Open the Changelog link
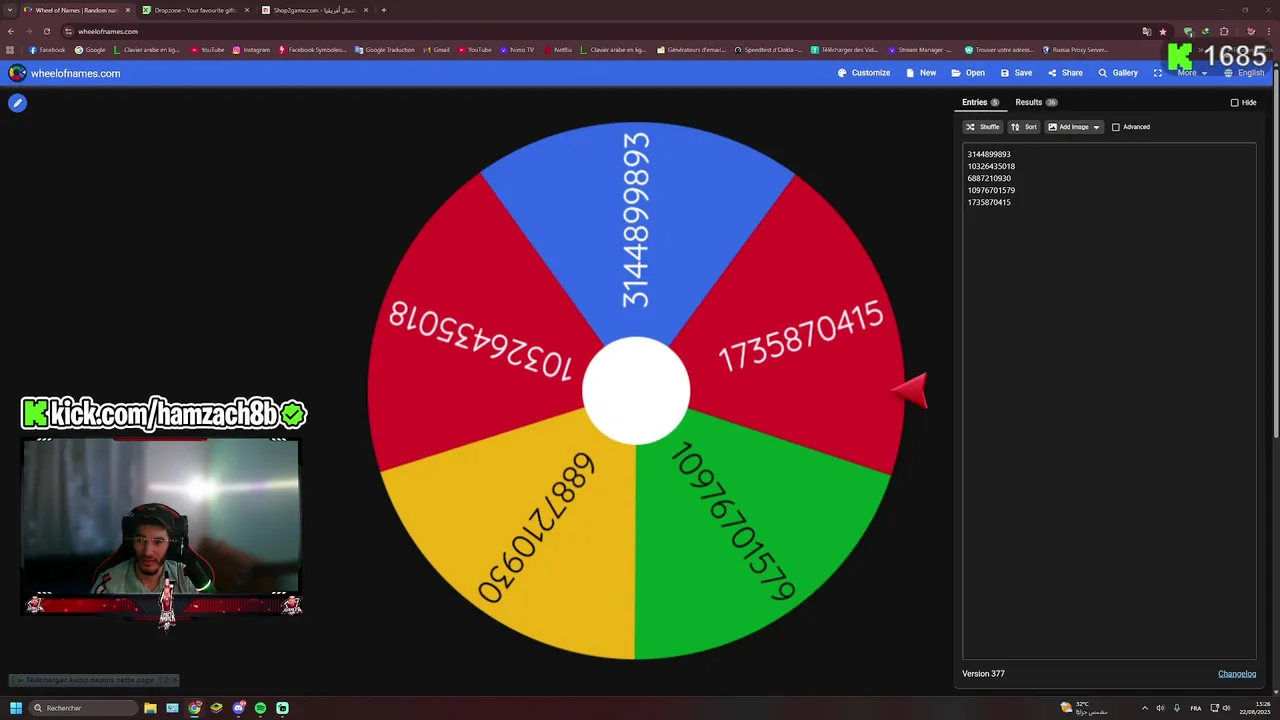Viewport: 1280px width, 720px height. coord(1237,674)
